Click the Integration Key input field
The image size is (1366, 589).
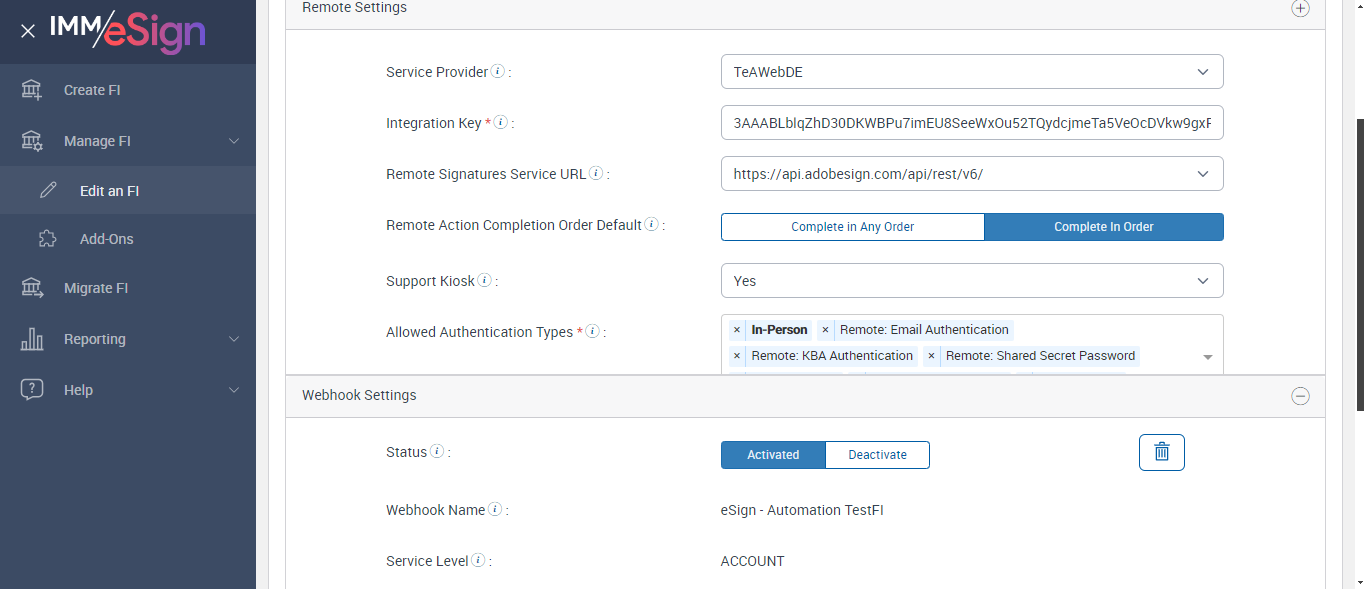click(971, 123)
